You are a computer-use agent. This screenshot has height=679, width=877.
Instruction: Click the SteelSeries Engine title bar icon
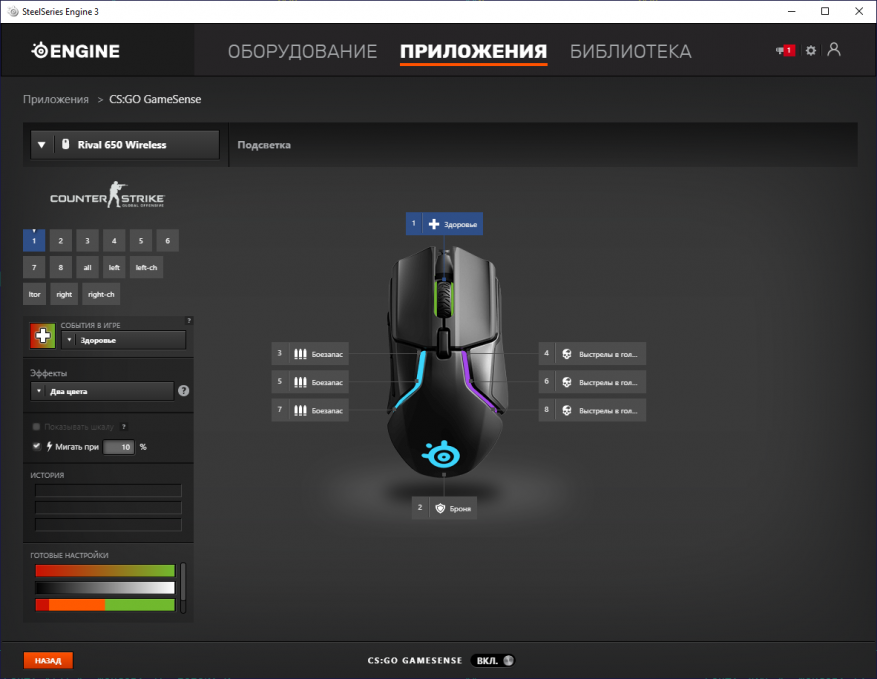point(13,11)
